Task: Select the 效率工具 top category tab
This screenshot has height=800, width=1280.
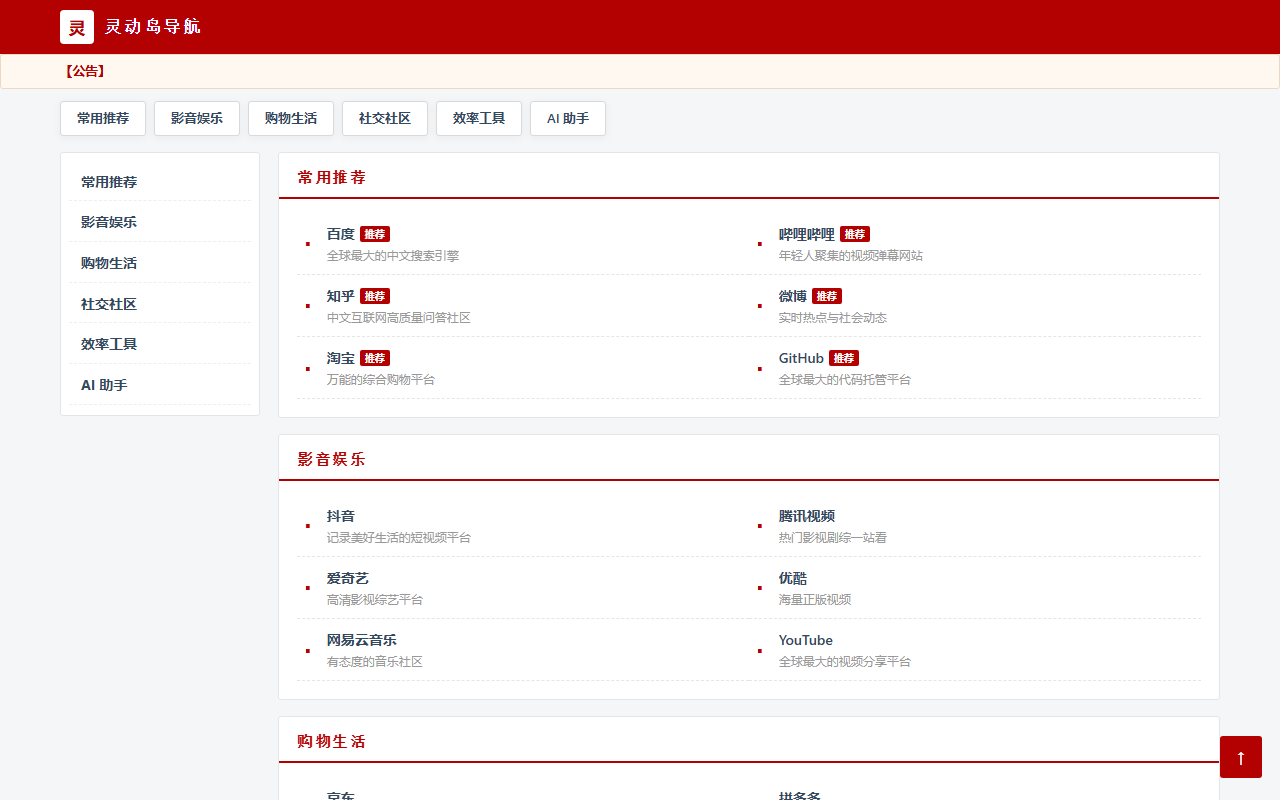Action: [479, 118]
